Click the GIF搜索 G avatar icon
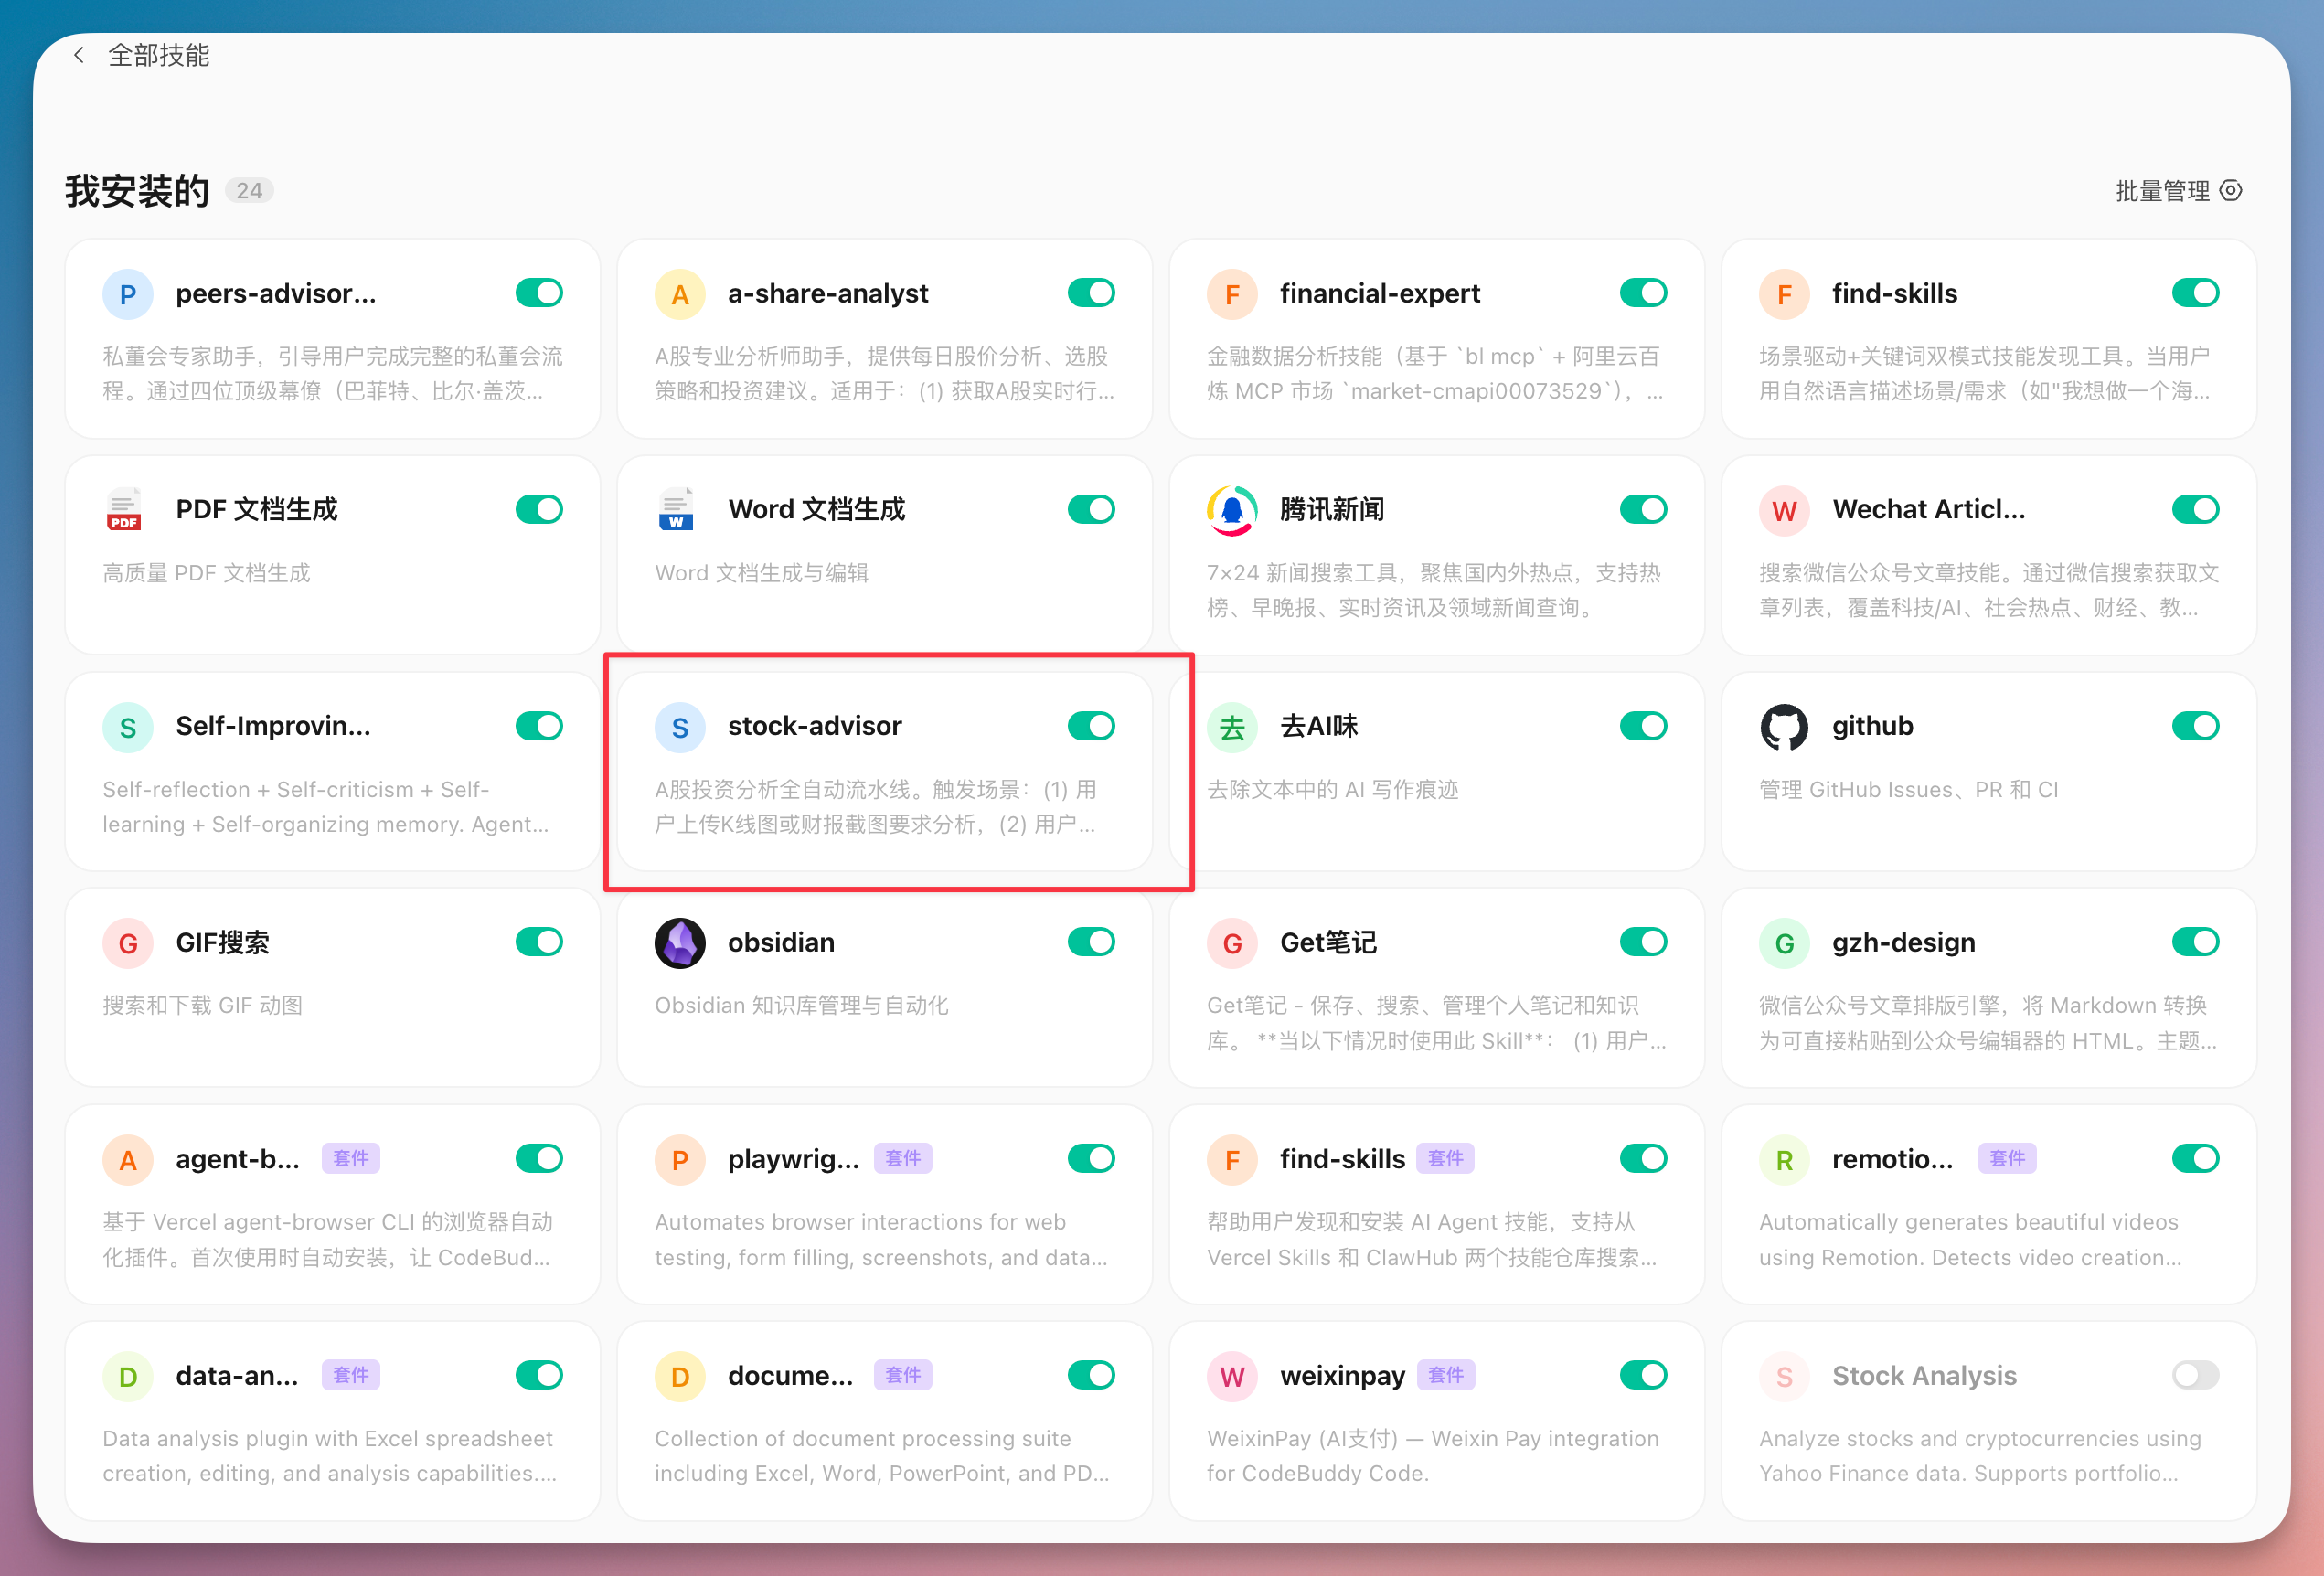Viewport: 2324px width, 1576px height. point(128,943)
